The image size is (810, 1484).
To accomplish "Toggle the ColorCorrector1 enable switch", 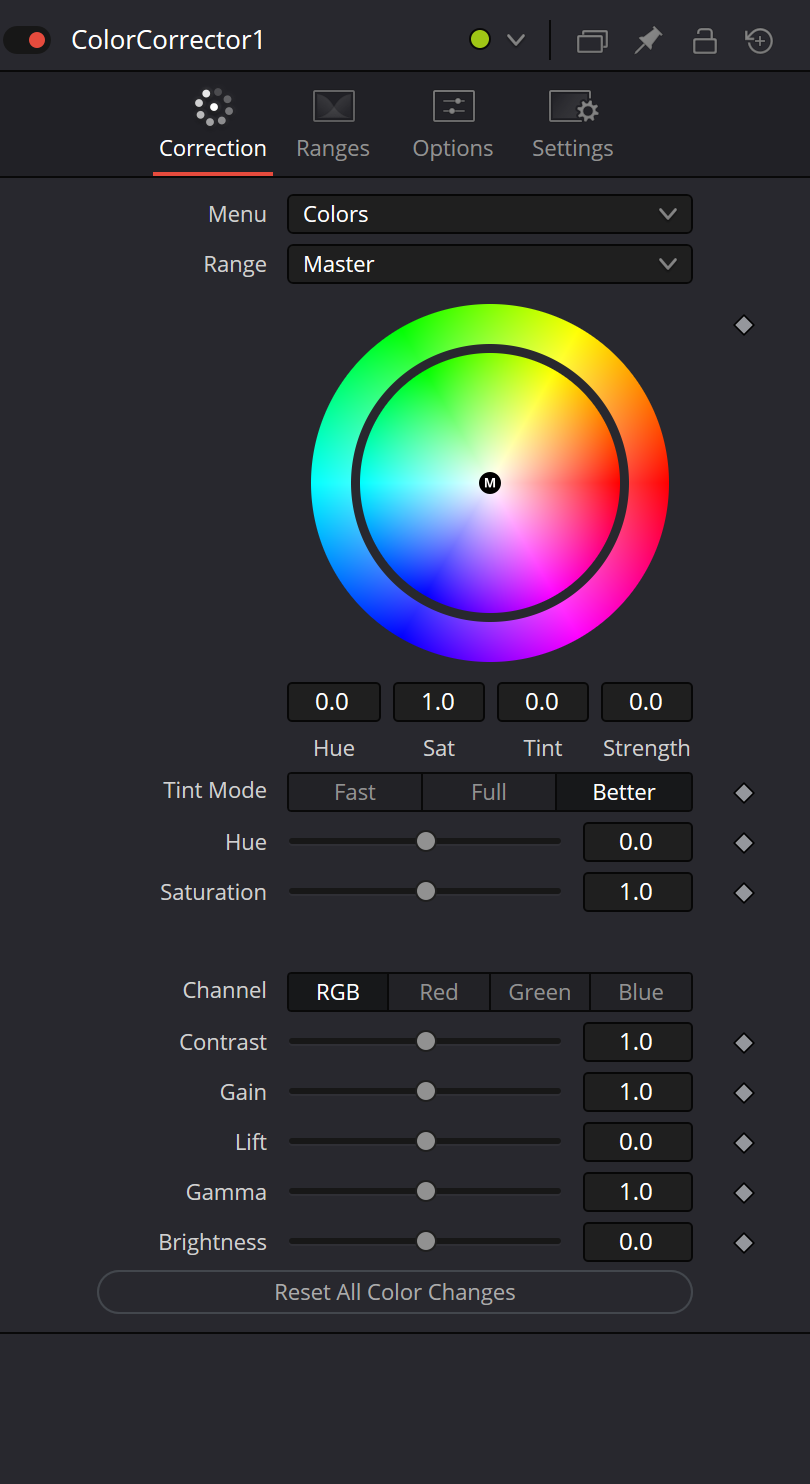I will pos(27,41).
